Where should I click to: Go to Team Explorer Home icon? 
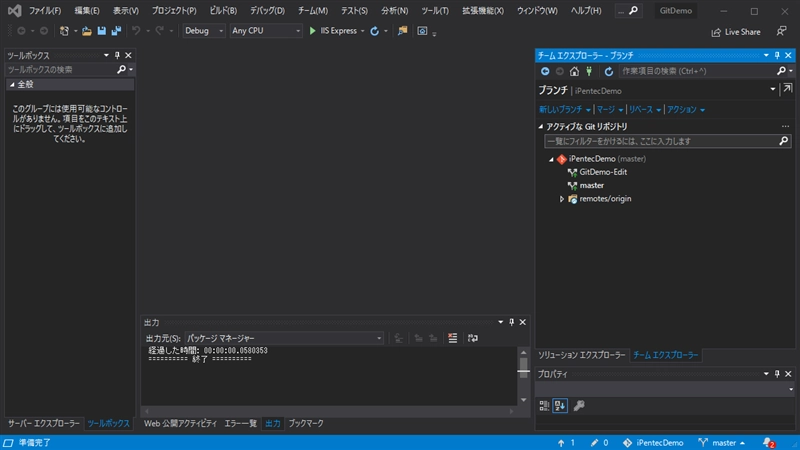point(574,71)
